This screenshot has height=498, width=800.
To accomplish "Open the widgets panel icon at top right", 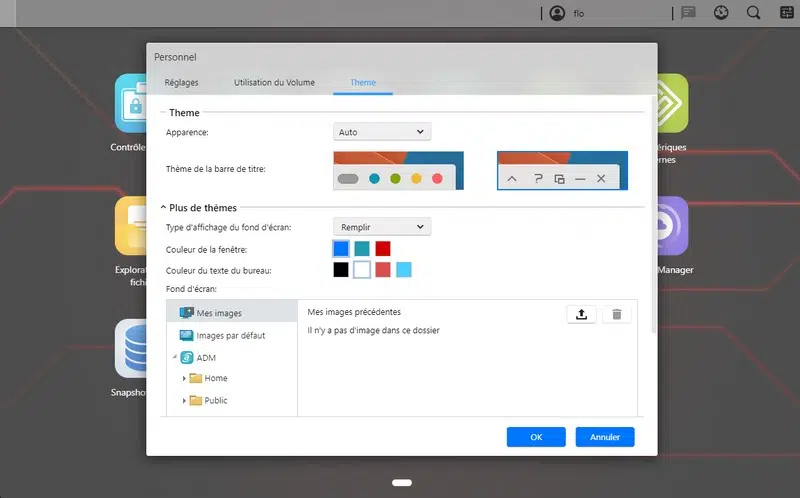I will [787, 13].
